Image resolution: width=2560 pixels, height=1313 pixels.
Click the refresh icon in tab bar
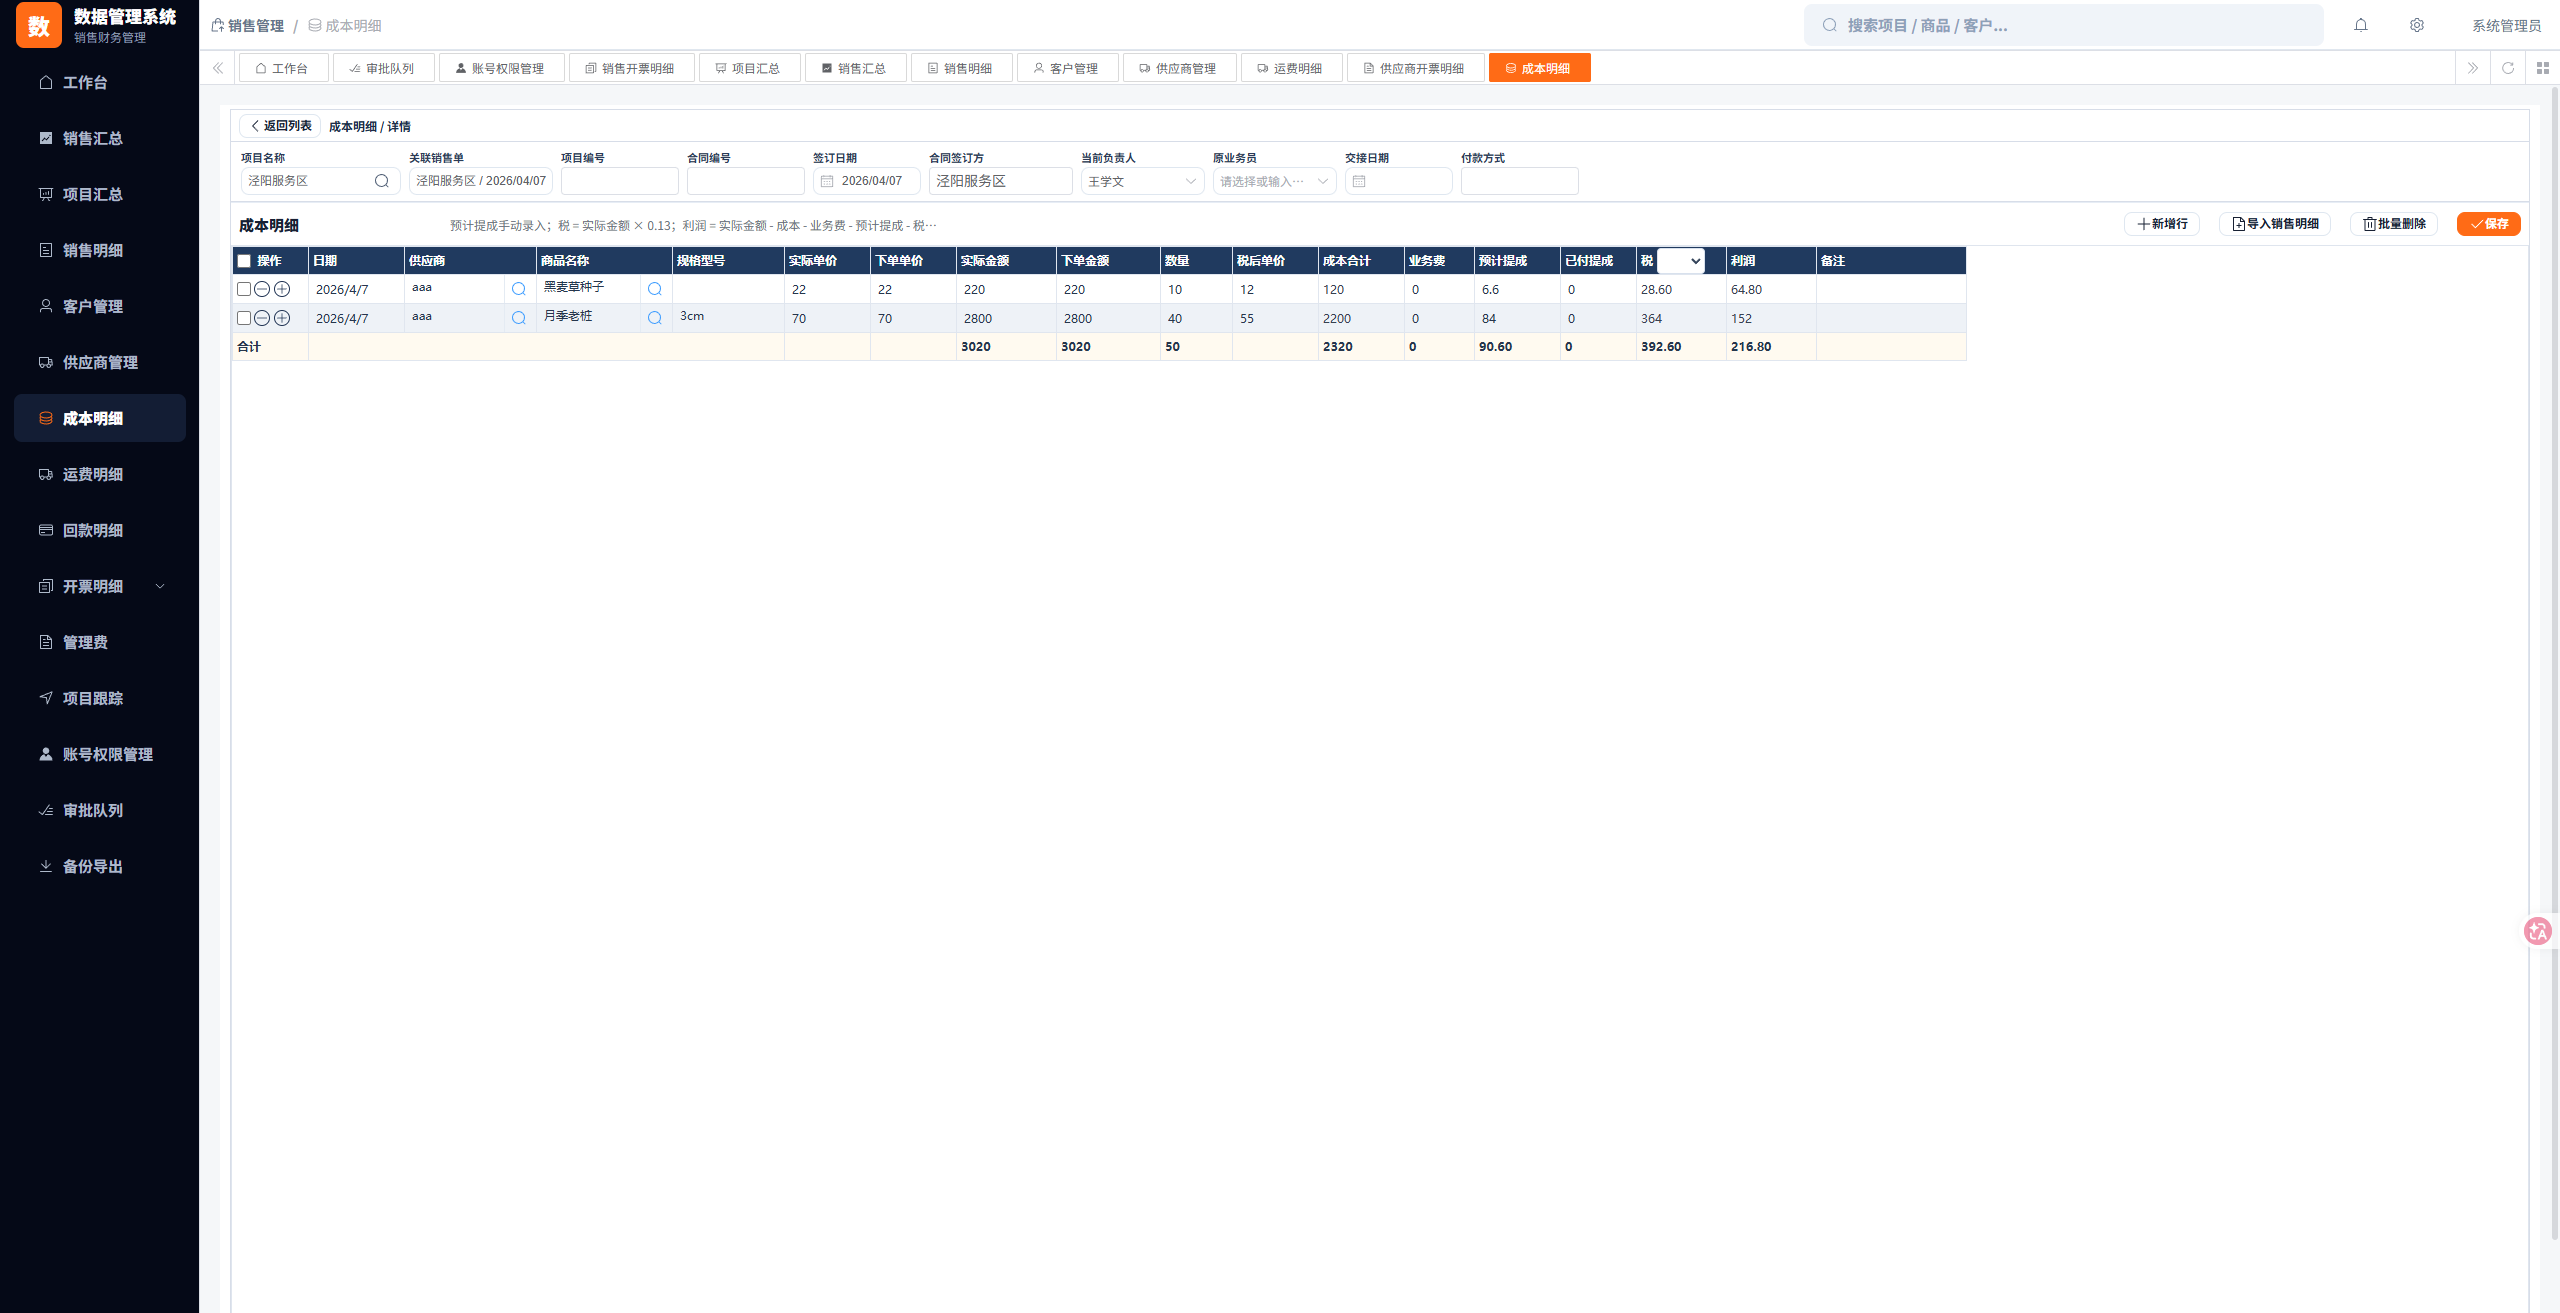tap(2508, 68)
